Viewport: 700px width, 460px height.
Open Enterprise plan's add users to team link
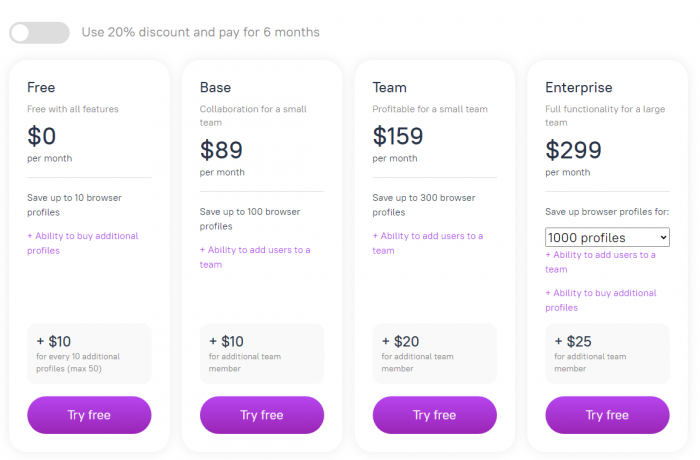[x=600, y=261]
